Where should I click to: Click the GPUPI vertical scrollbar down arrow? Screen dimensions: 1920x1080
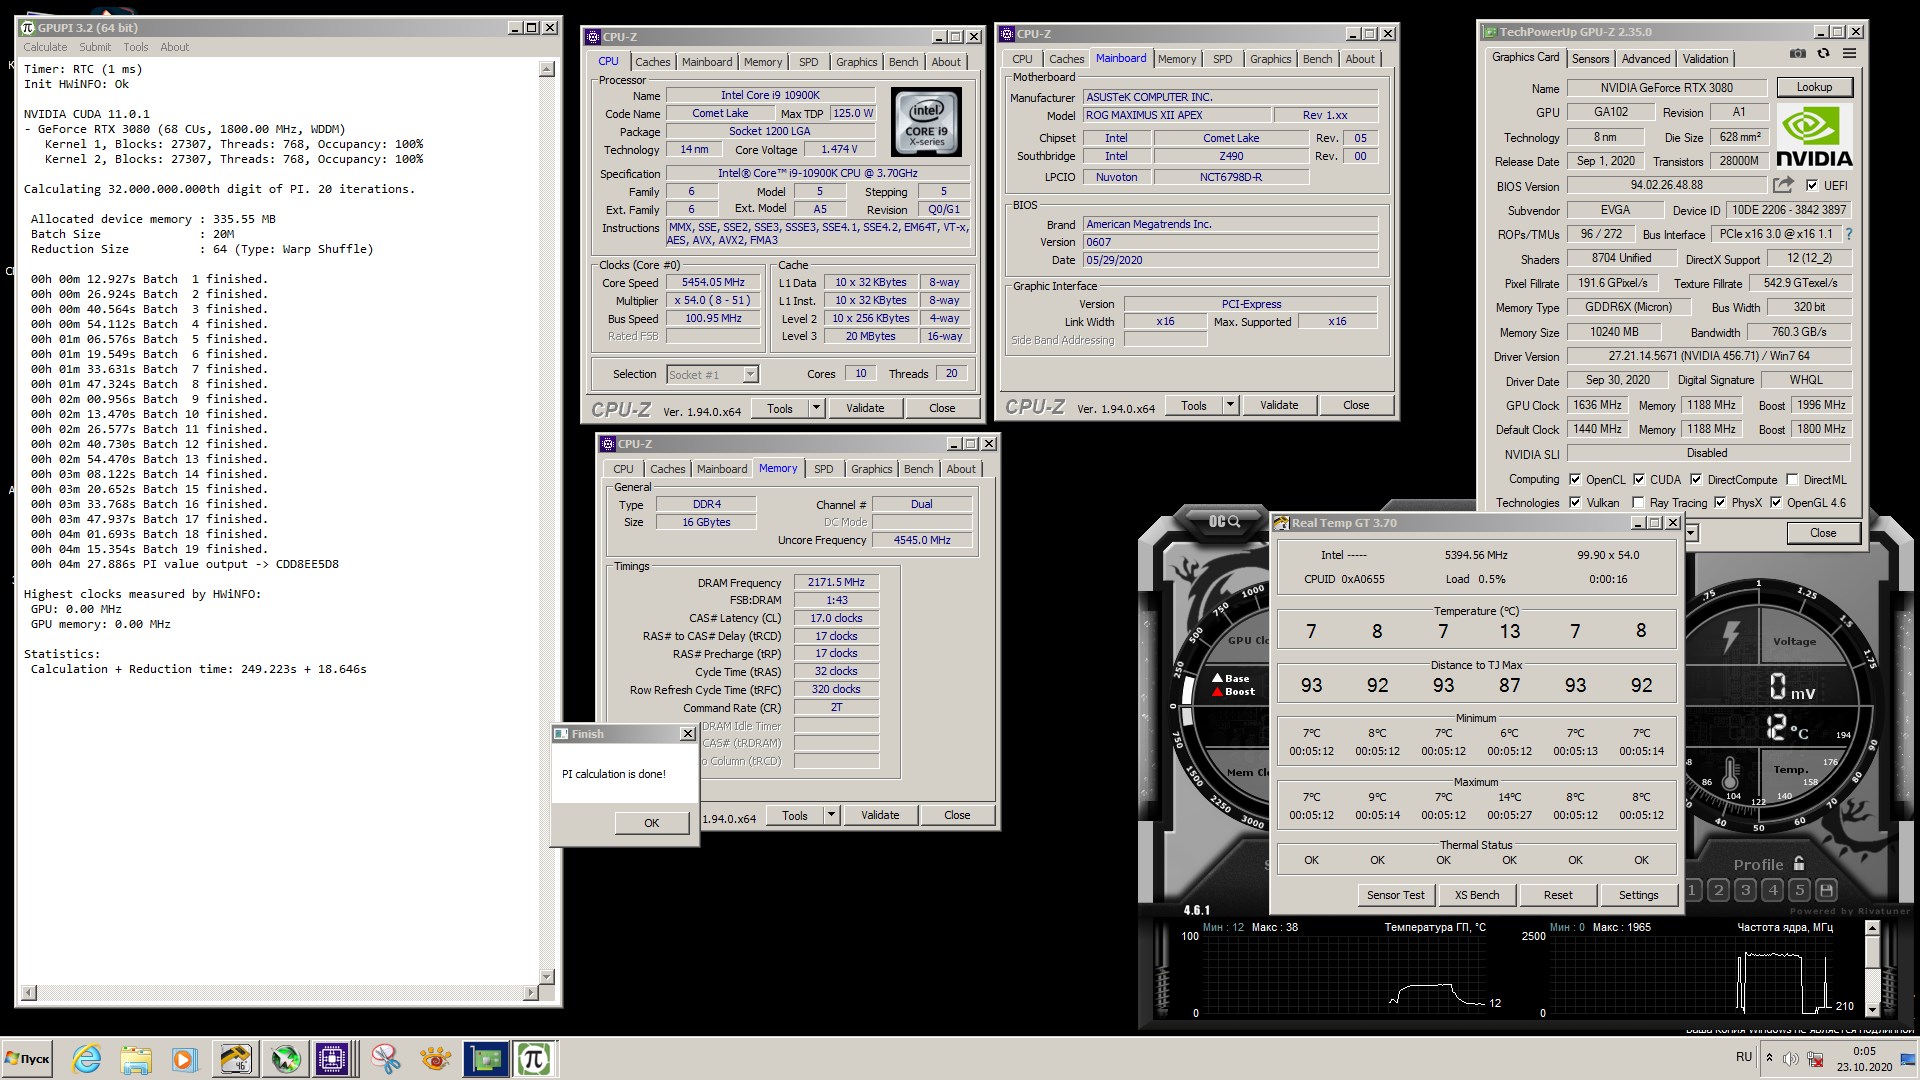546,977
